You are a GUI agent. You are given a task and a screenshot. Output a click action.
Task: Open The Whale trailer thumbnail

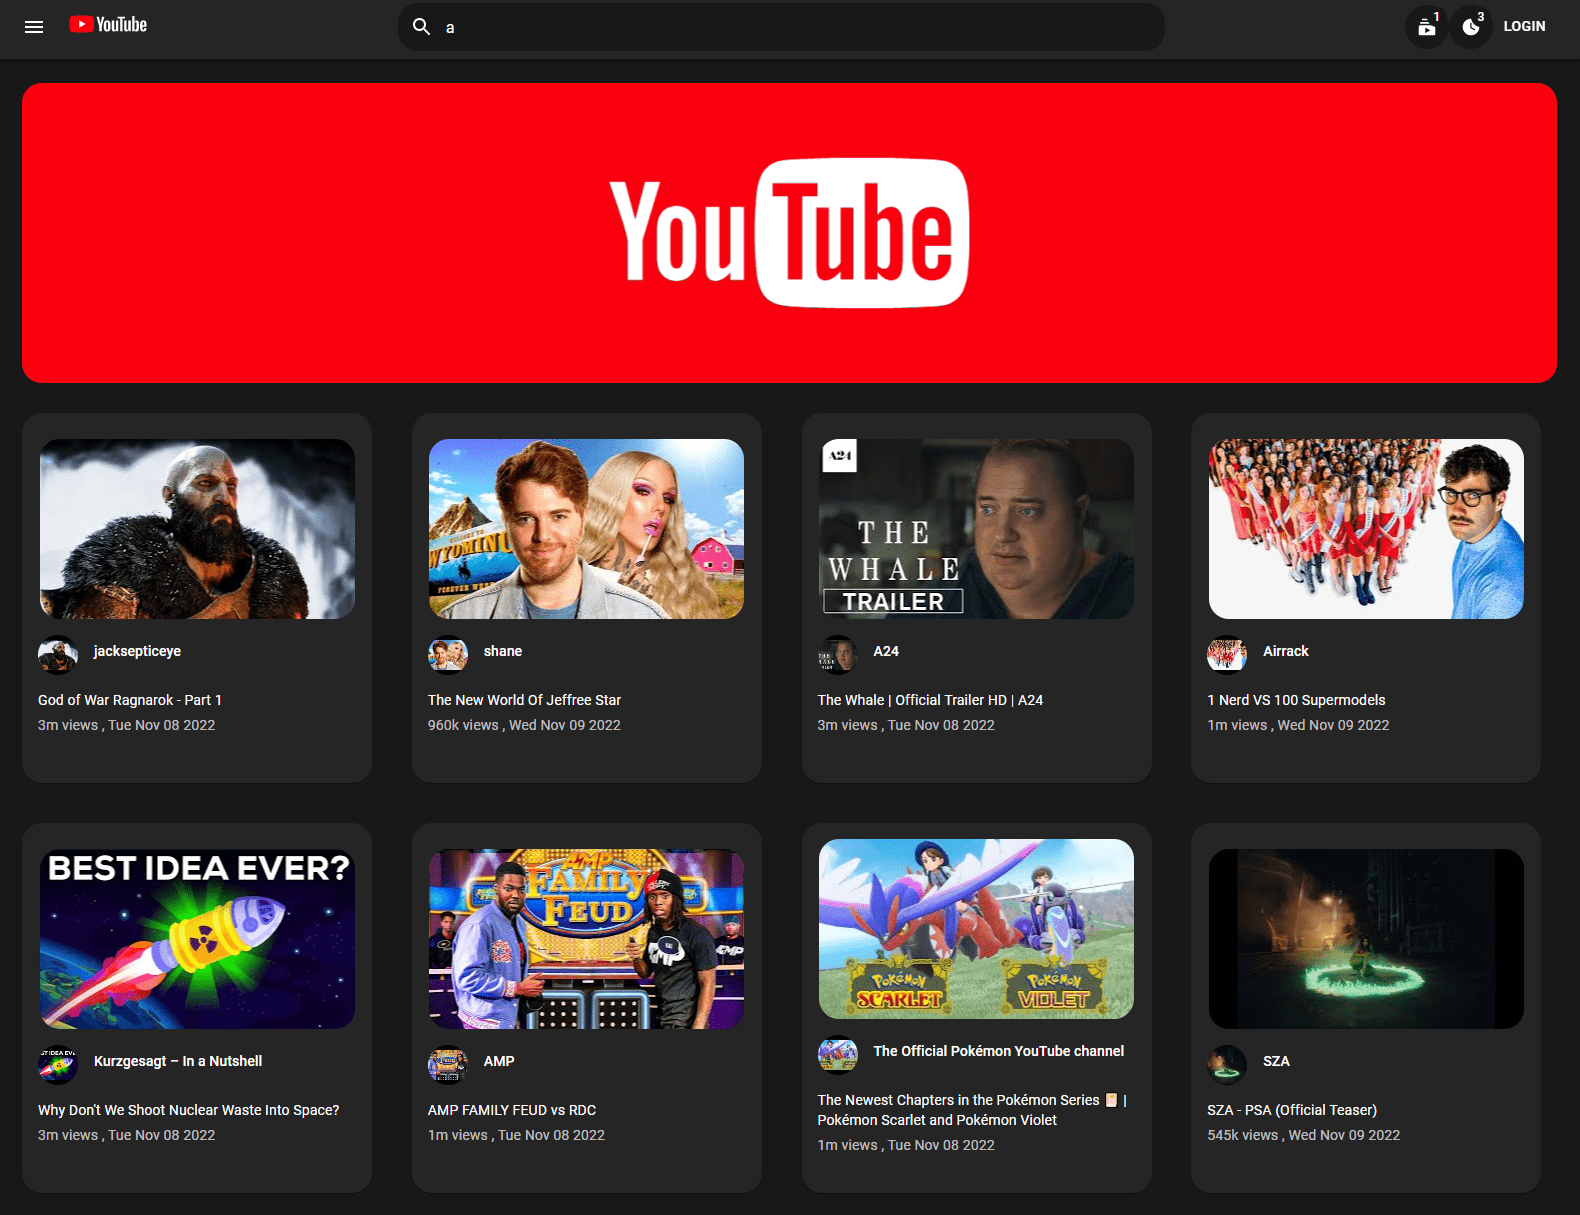(x=976, y=529)
